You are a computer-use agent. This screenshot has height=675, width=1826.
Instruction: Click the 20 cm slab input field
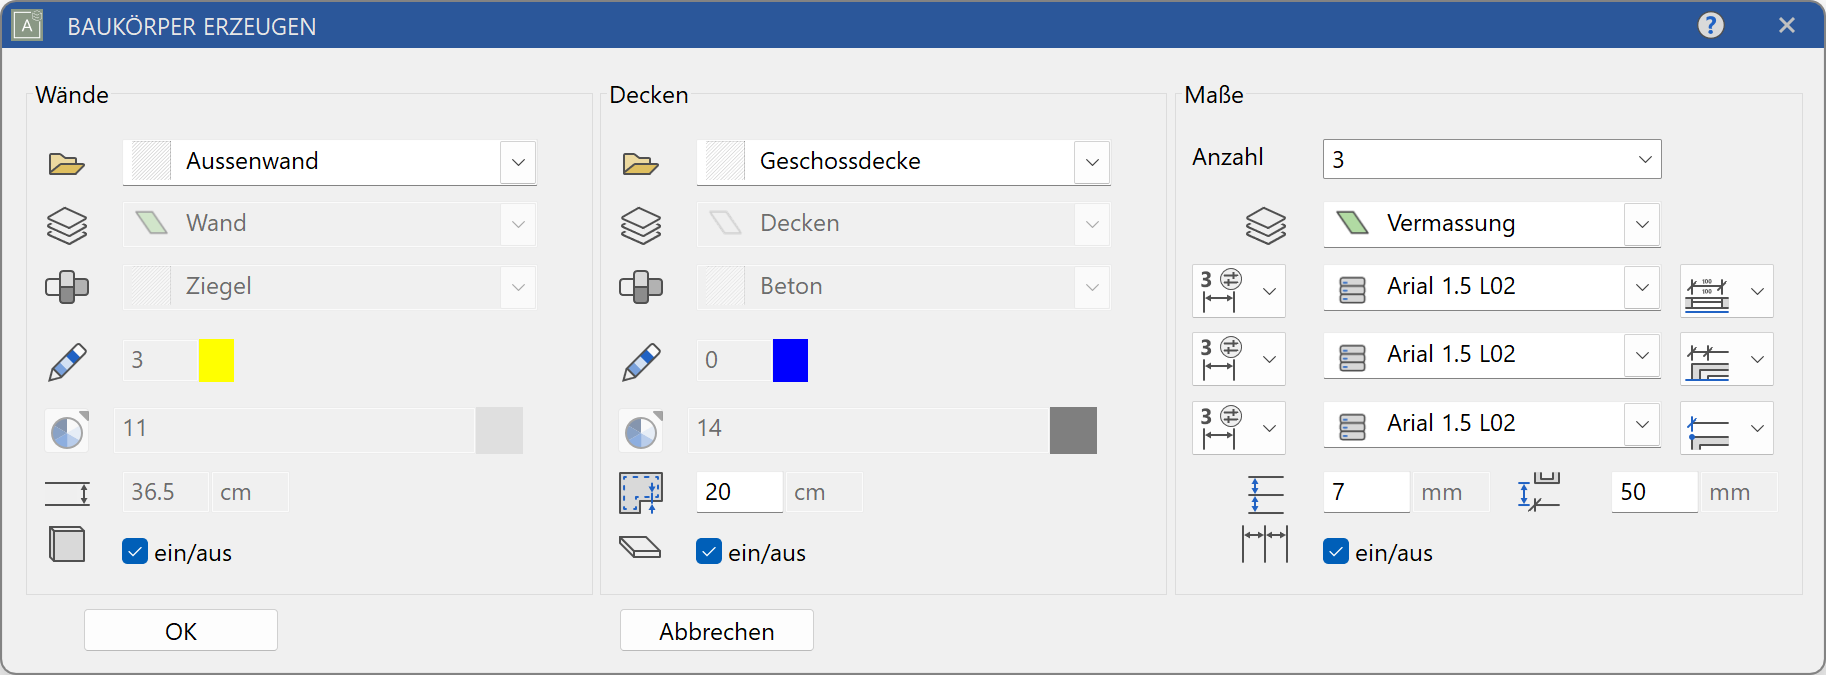pos(738,492)
